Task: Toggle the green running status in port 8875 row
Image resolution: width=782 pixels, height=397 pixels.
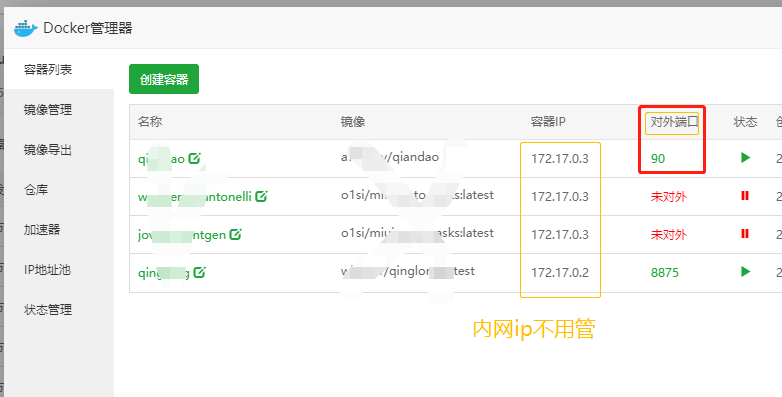Action: 746,272
